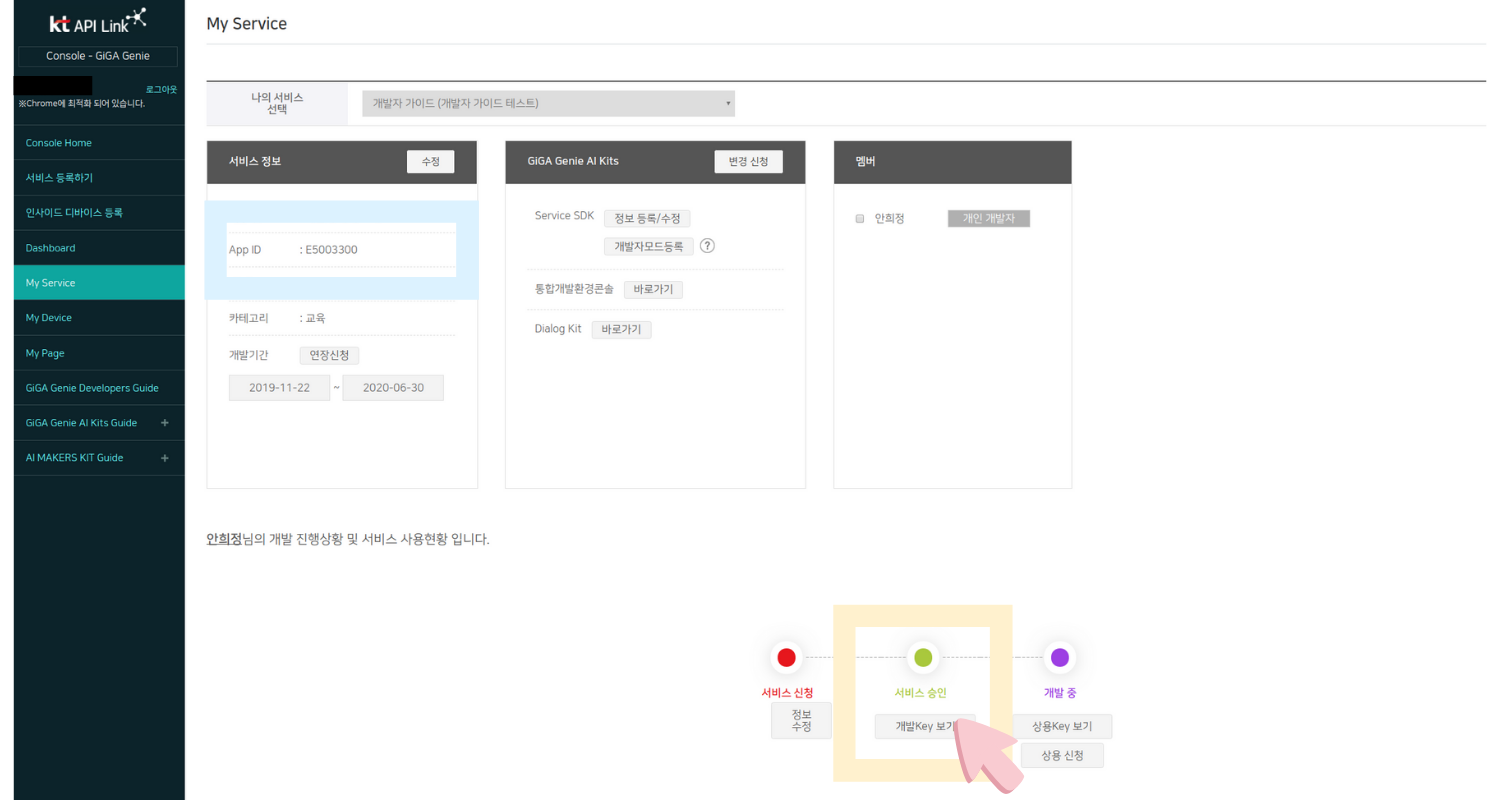
Task: Click 상용Key 보기 button
Action: tap(1062, 726)
